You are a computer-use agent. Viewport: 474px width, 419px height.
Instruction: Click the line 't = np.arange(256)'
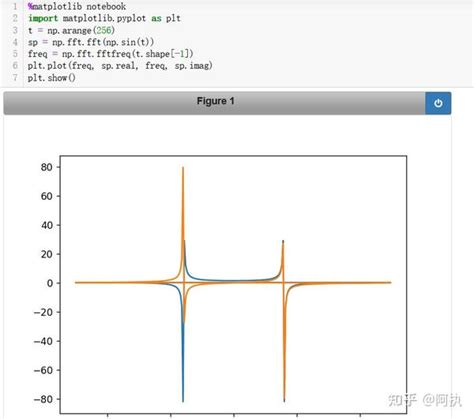[71, 30]
